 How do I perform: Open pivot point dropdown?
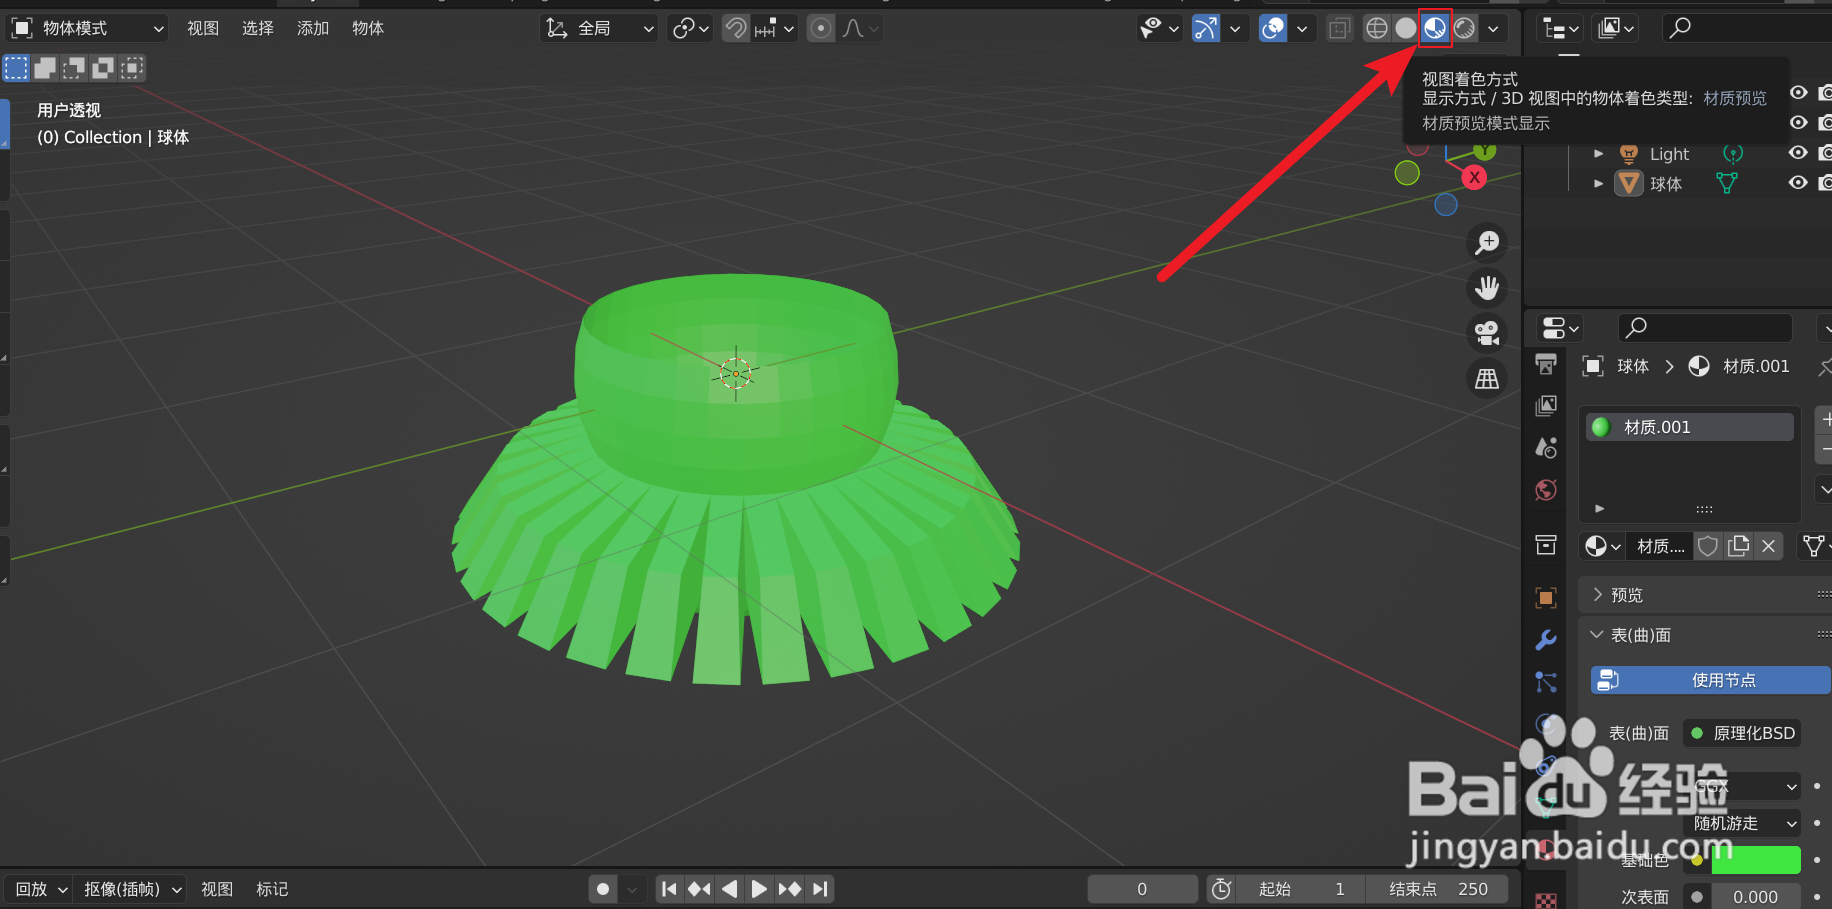click(690, 28)
